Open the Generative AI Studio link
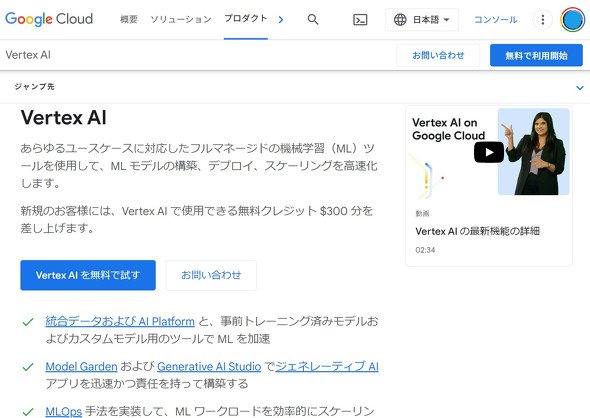The height and width of the screenshot is (418, 590). 209,366
